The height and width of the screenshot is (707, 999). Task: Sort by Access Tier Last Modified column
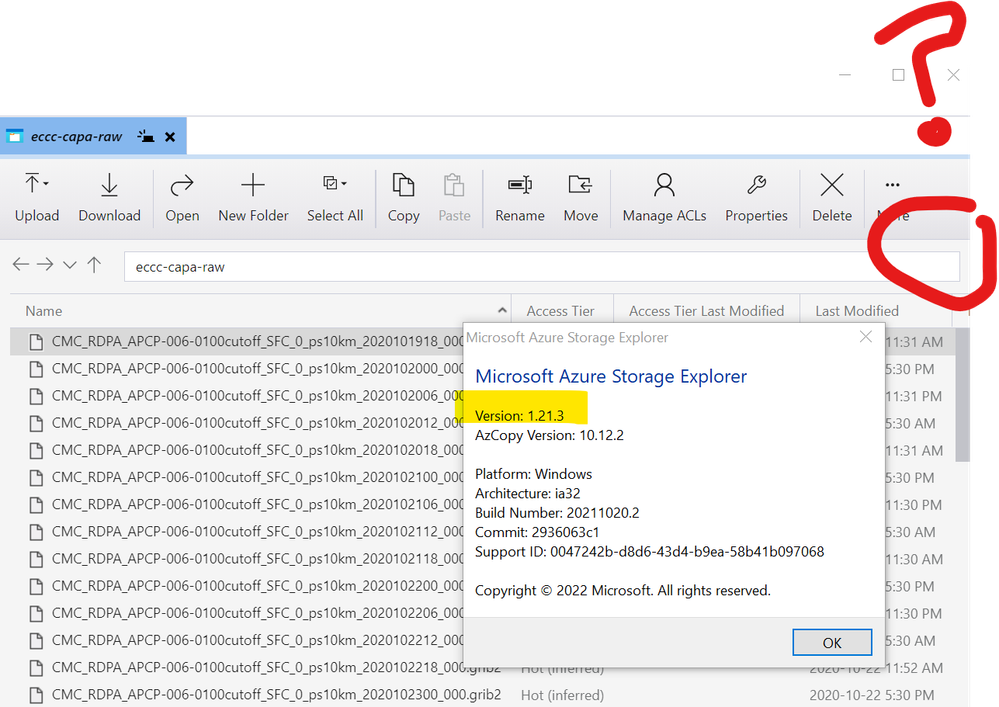pos(707,311)
